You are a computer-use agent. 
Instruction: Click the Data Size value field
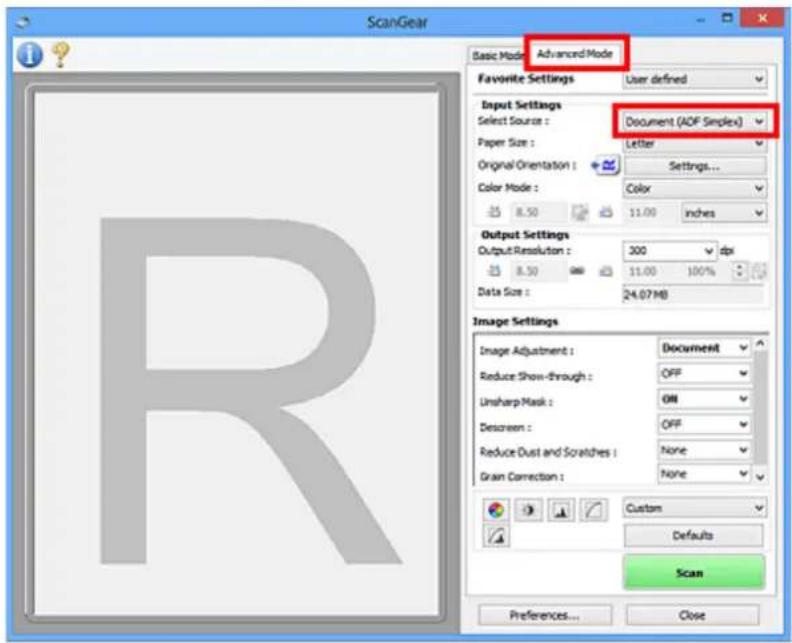tap(693, 294)
